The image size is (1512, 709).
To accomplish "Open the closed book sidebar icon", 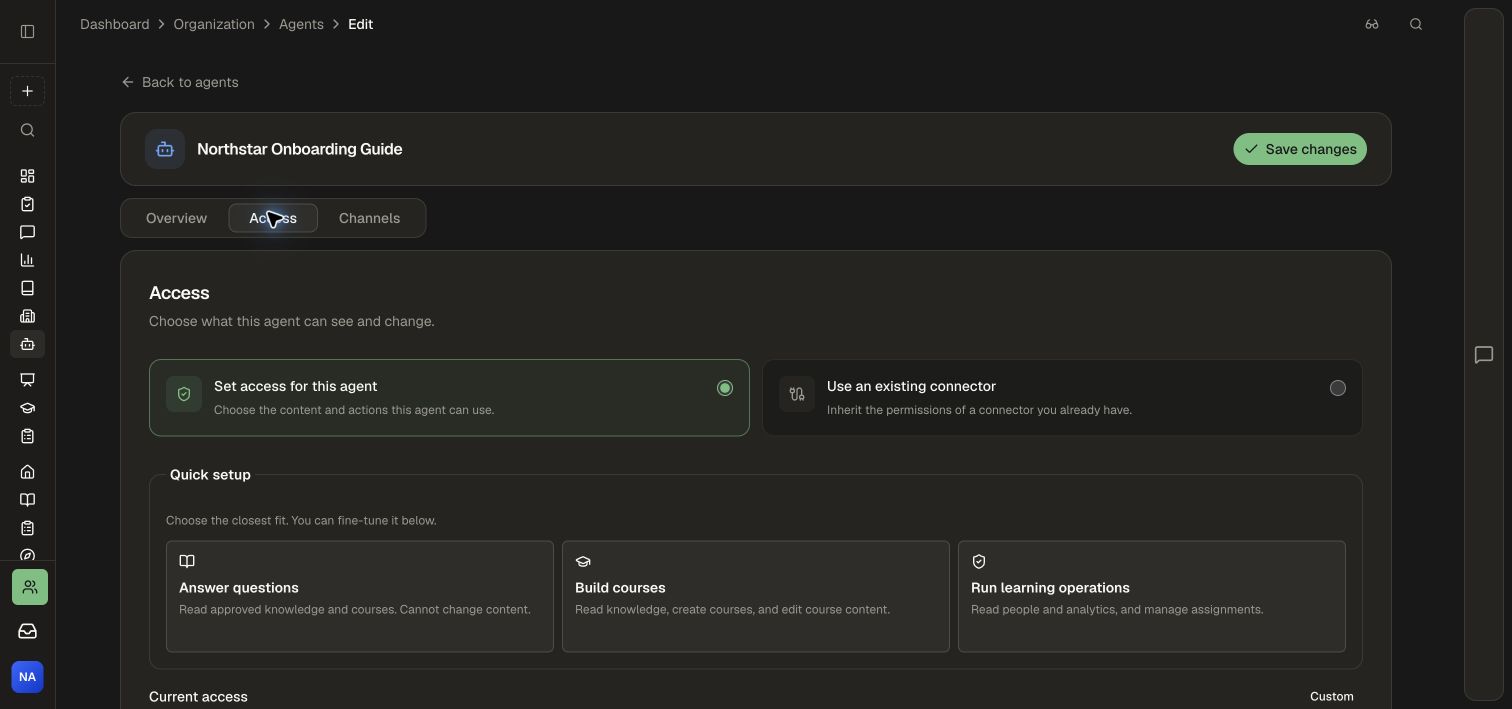I will 27,288.
